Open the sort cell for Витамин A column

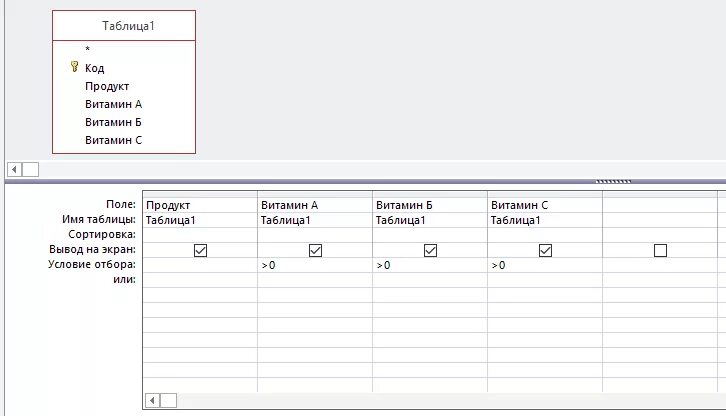pos(315,235)
